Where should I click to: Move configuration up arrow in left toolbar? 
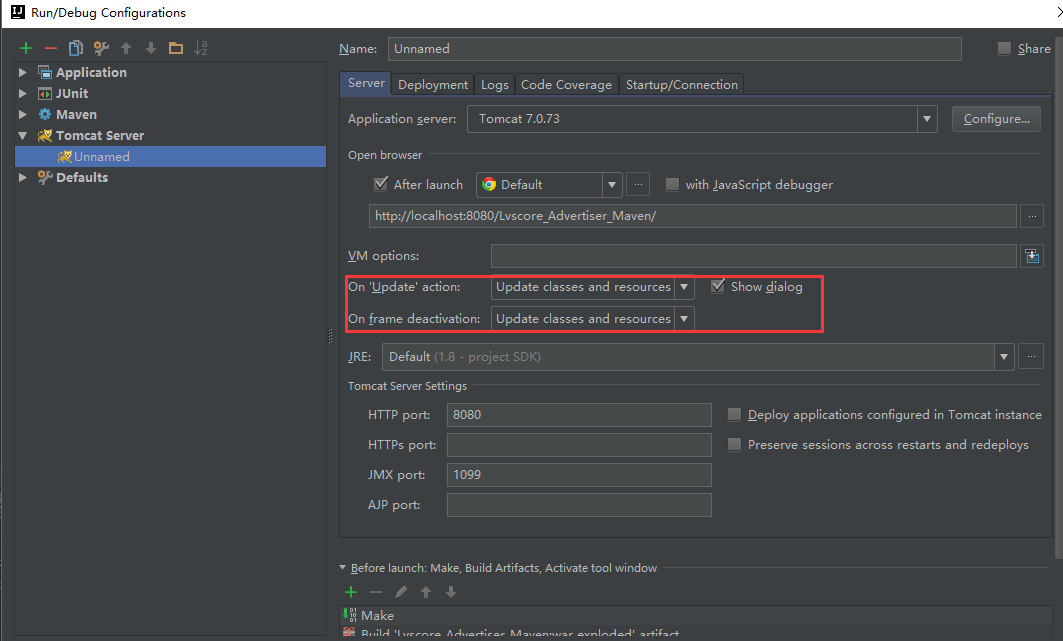click(x=126, y=48)
